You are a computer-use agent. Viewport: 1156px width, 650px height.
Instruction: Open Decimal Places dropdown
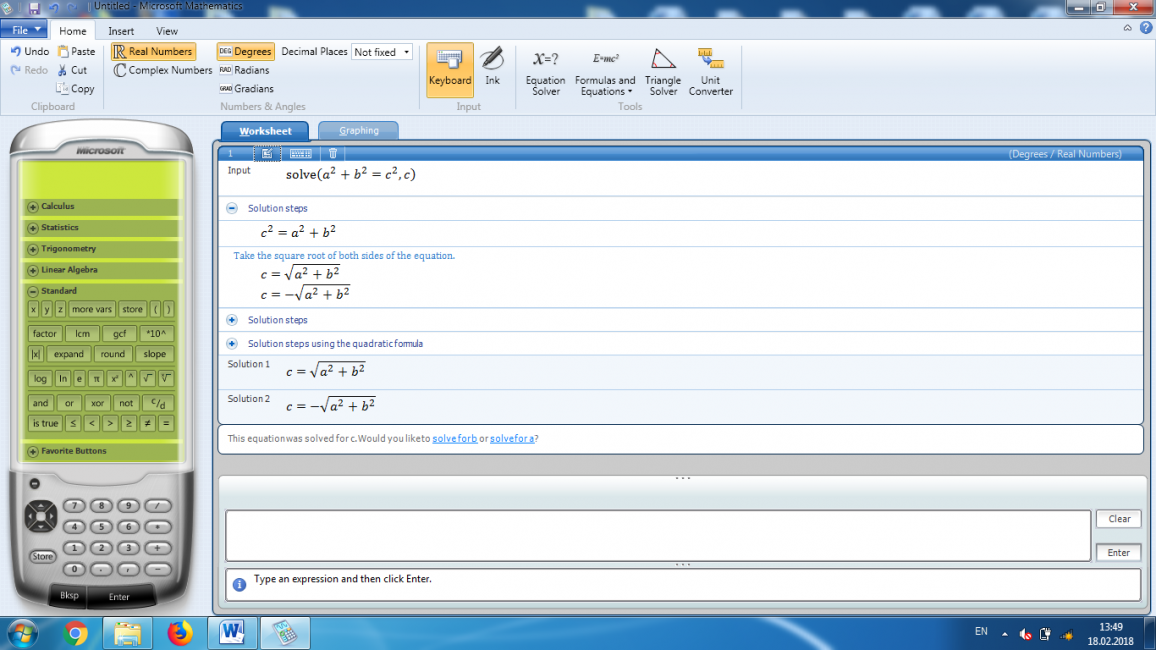click(406, 52)
